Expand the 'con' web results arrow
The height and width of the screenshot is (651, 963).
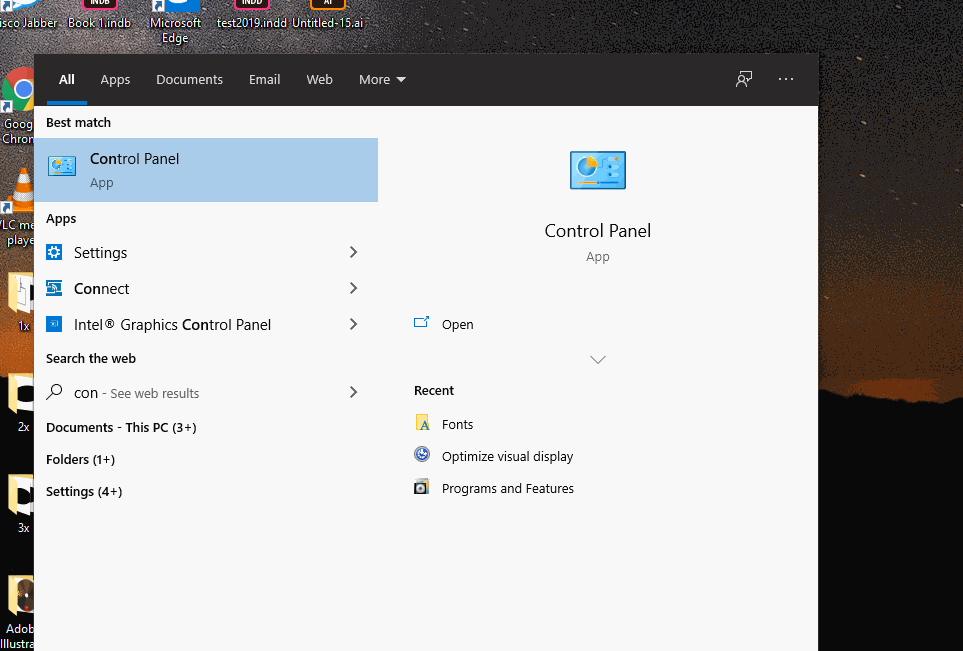point(353,392)
